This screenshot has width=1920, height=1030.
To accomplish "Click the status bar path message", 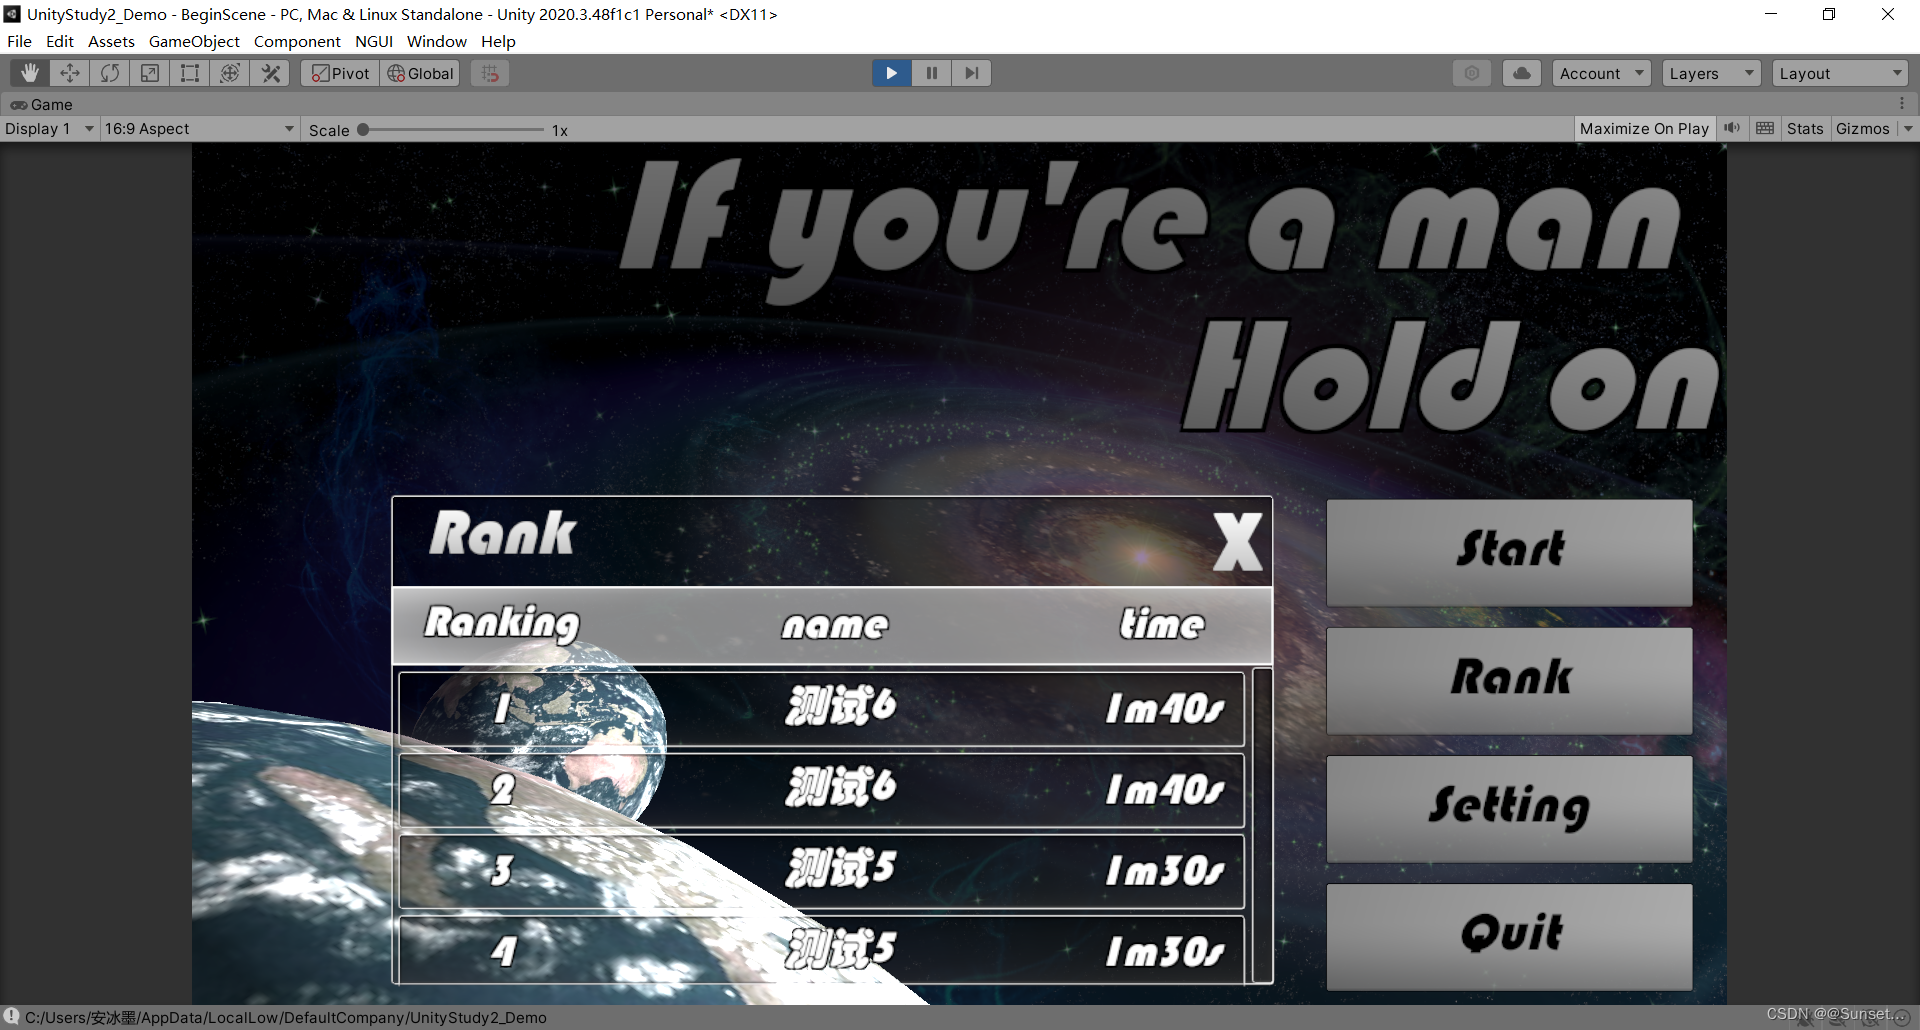I will click(x=286, y=1017).
